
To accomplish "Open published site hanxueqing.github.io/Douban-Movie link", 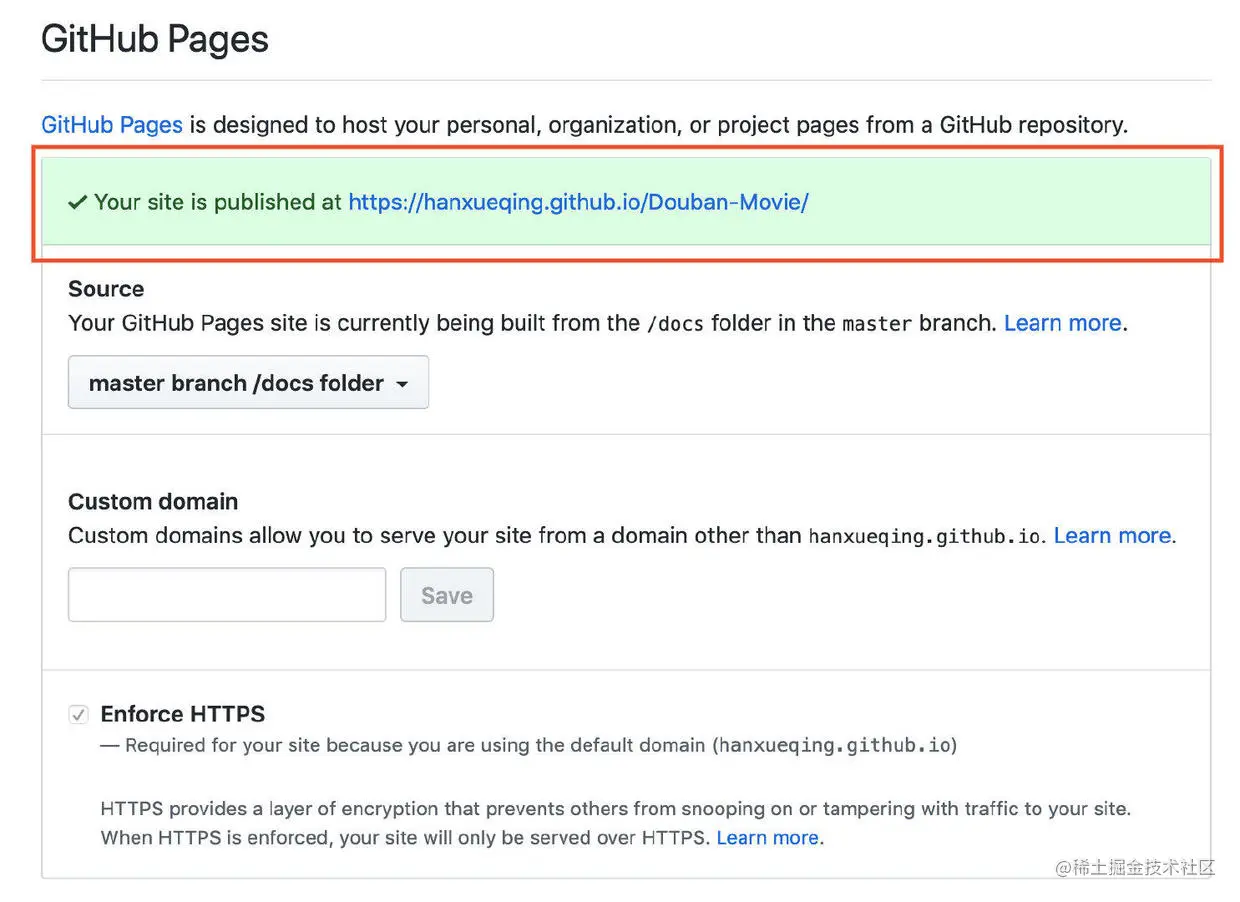I will pos(578,202).
